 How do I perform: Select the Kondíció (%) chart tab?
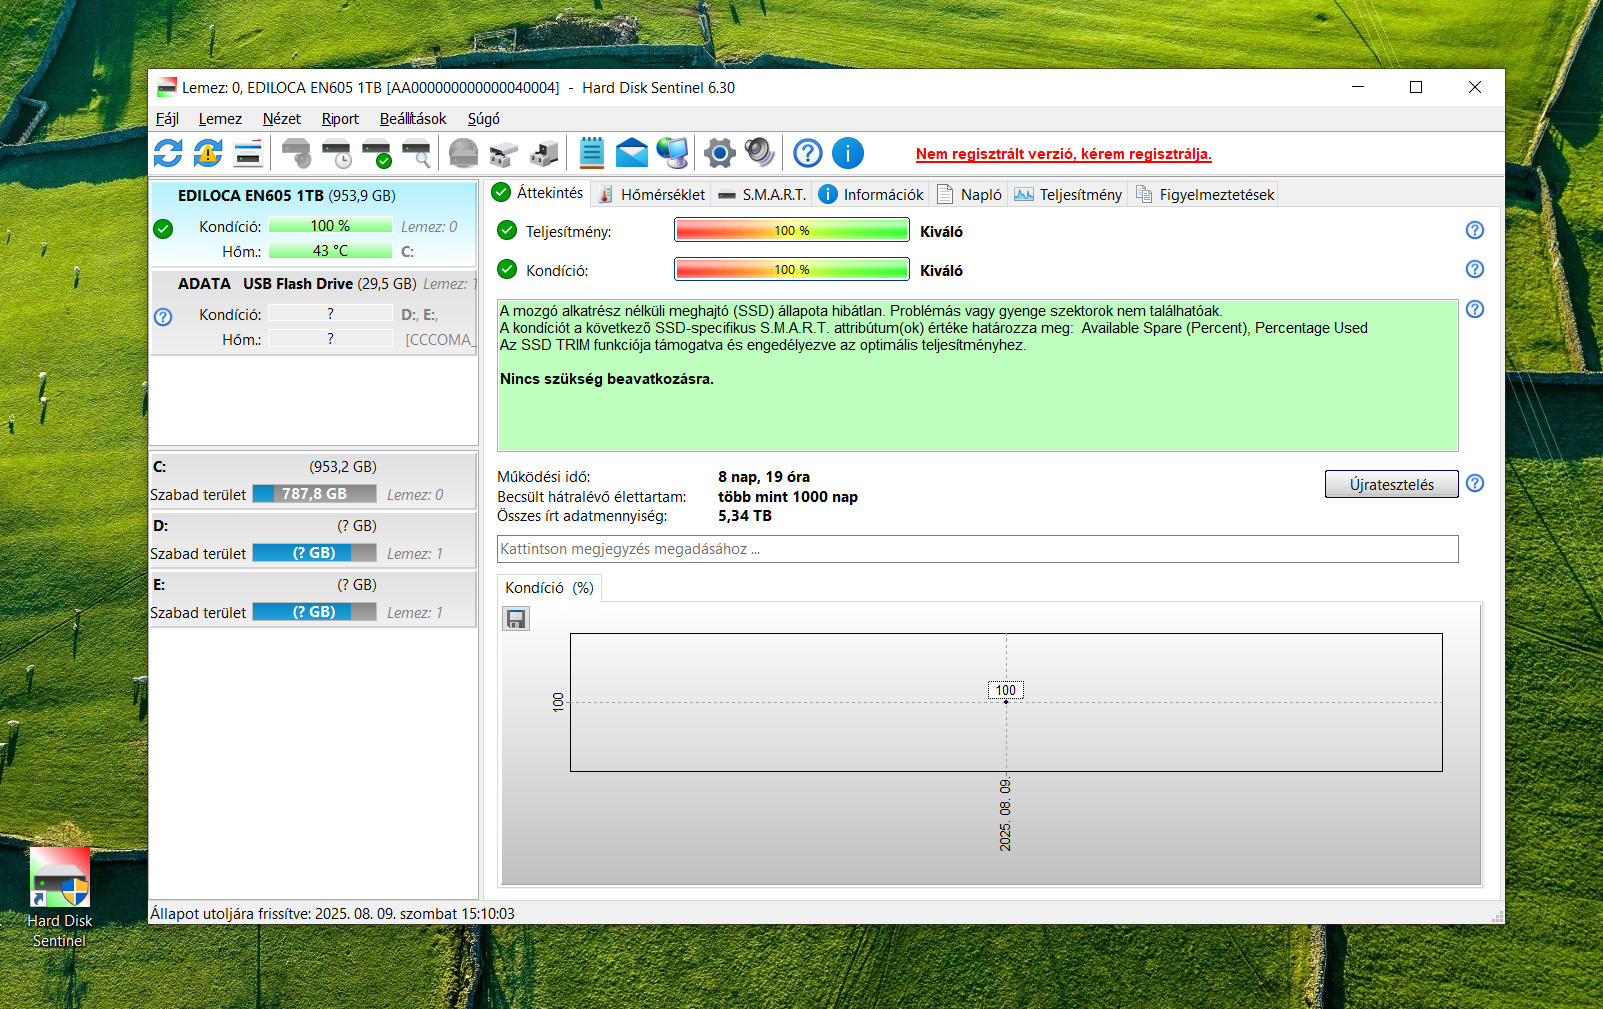point(549,588)
